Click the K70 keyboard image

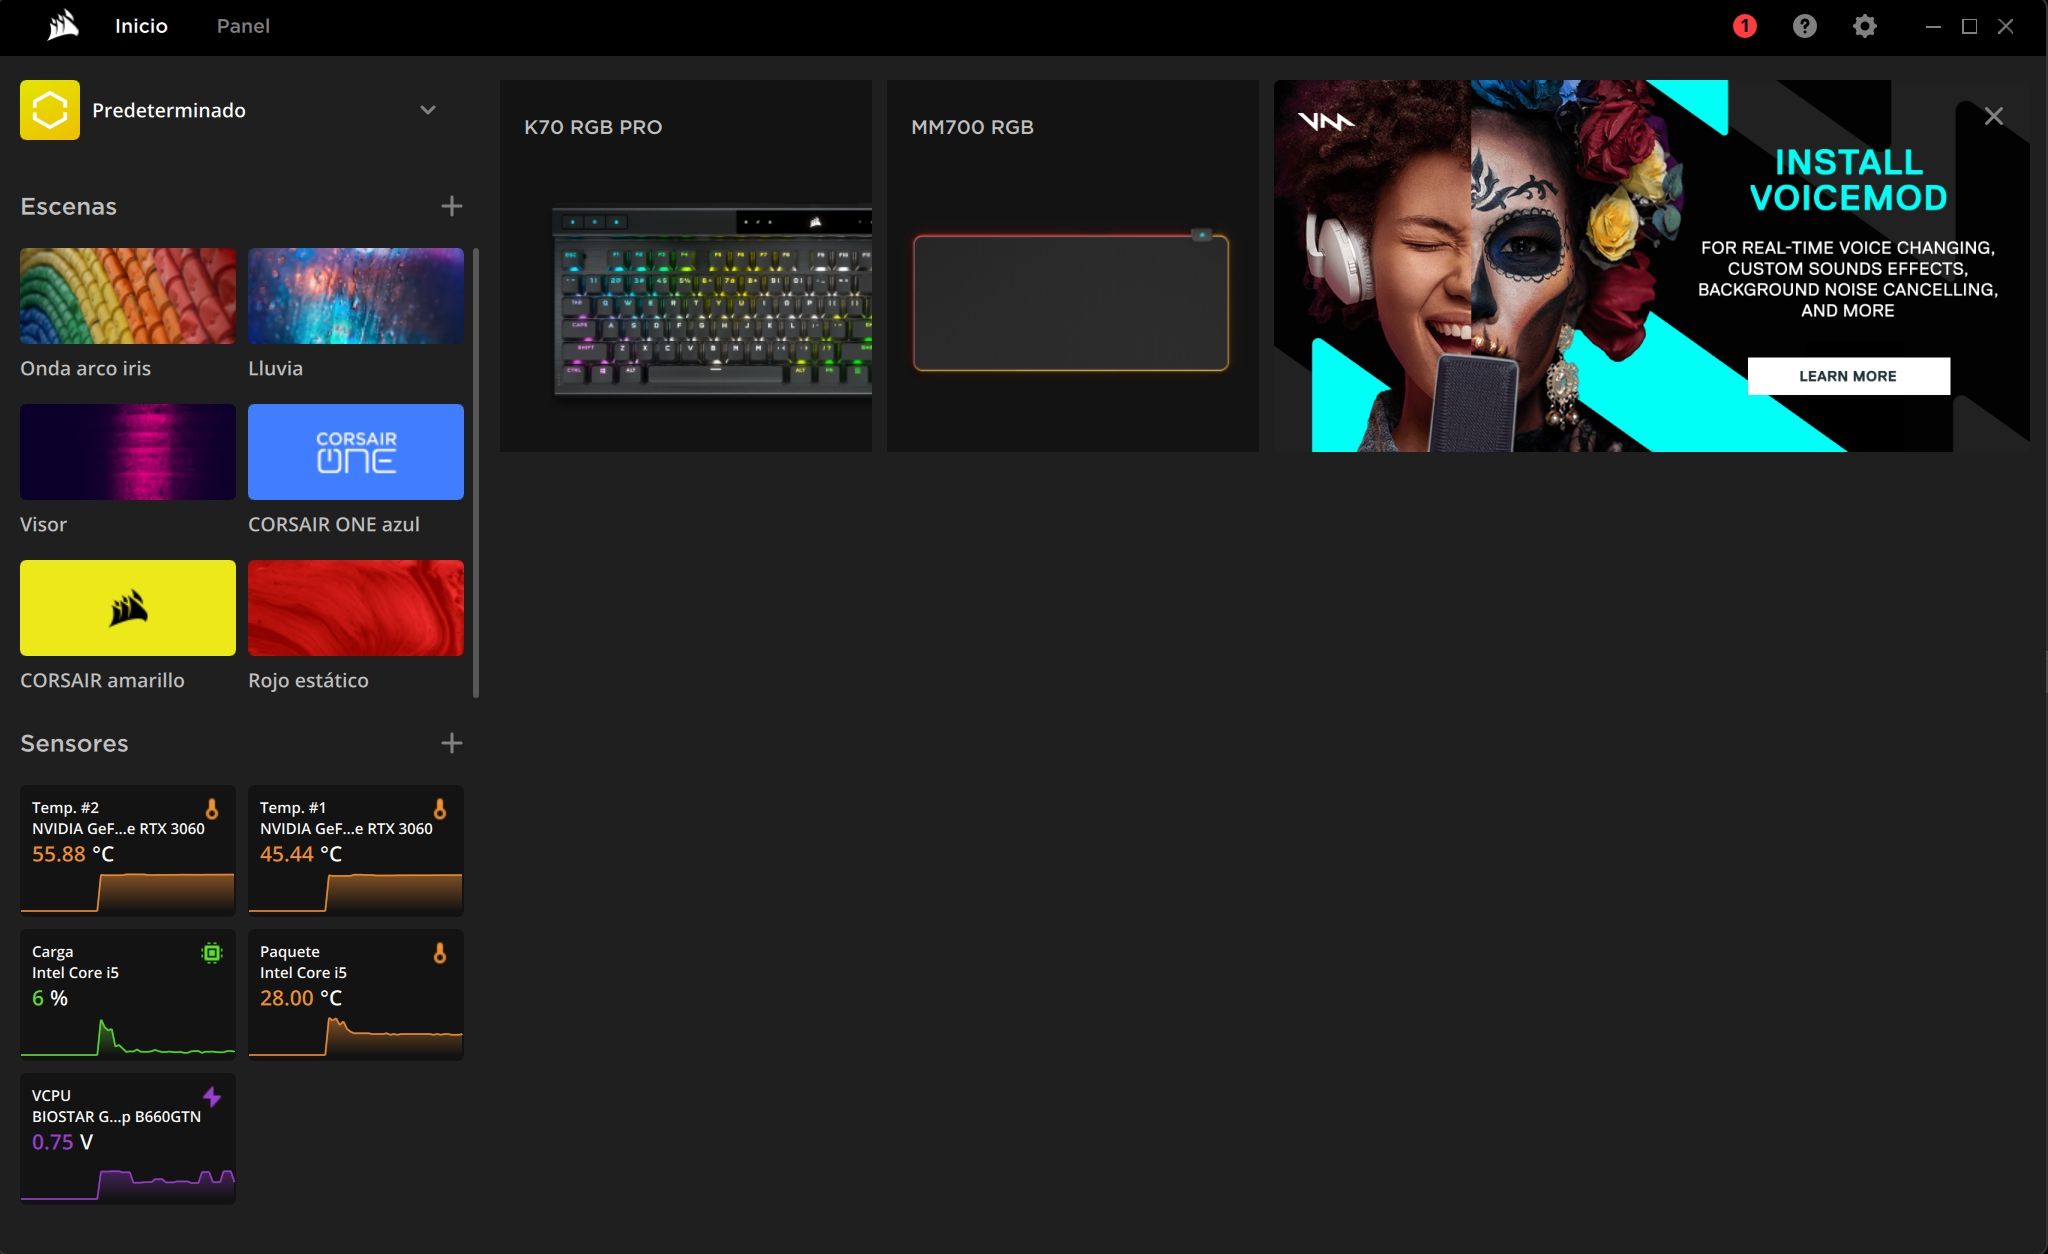tap(712, 301)
